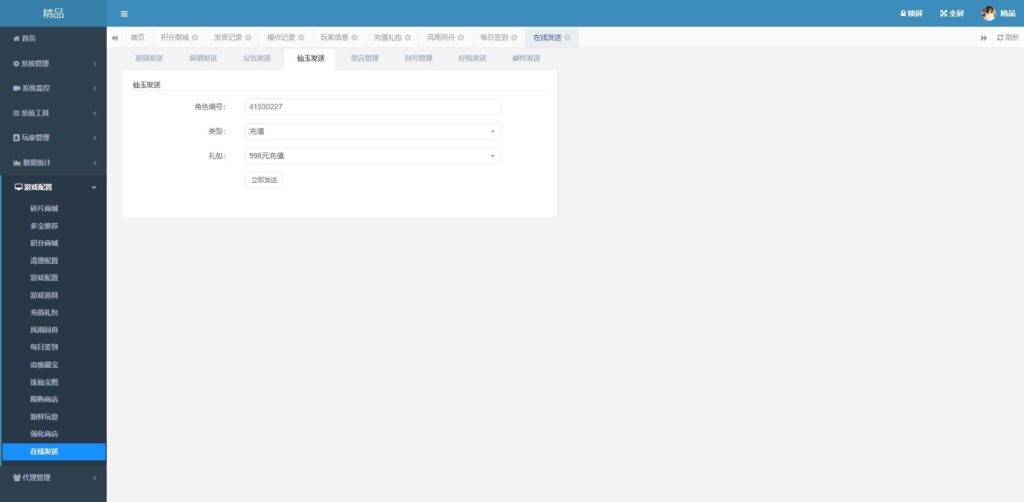The image size is (1024, 502).
Task: Open 充值礼包 in the sidebar
Action: 44,312
